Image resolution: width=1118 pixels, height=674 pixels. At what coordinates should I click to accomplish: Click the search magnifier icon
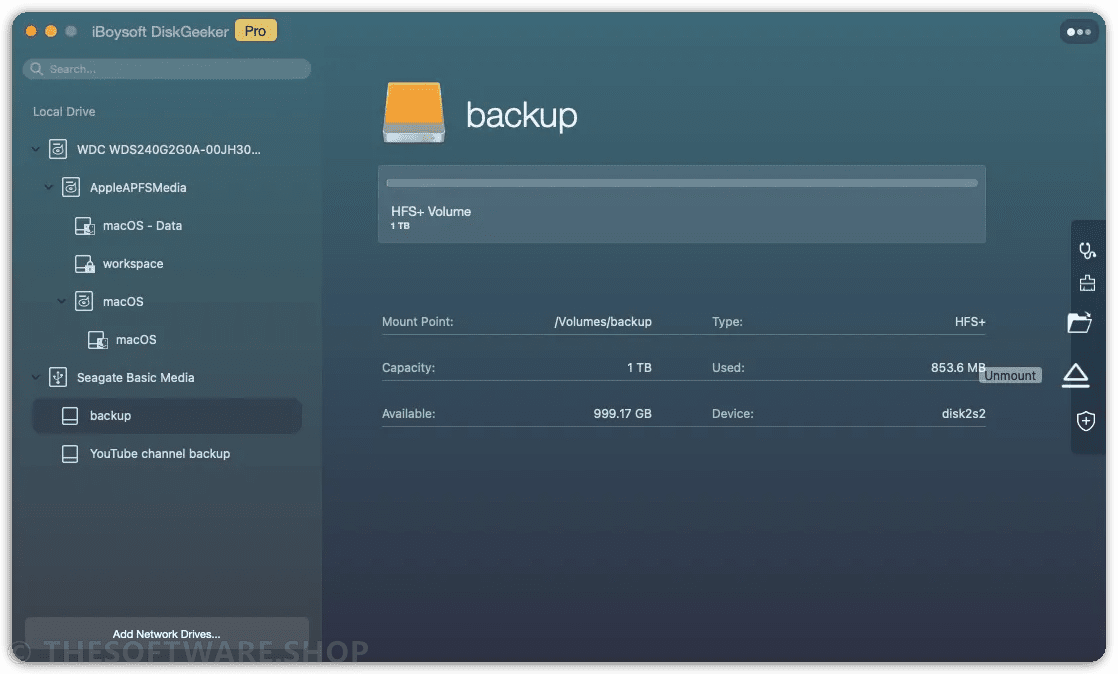click(x=37, y=68)
